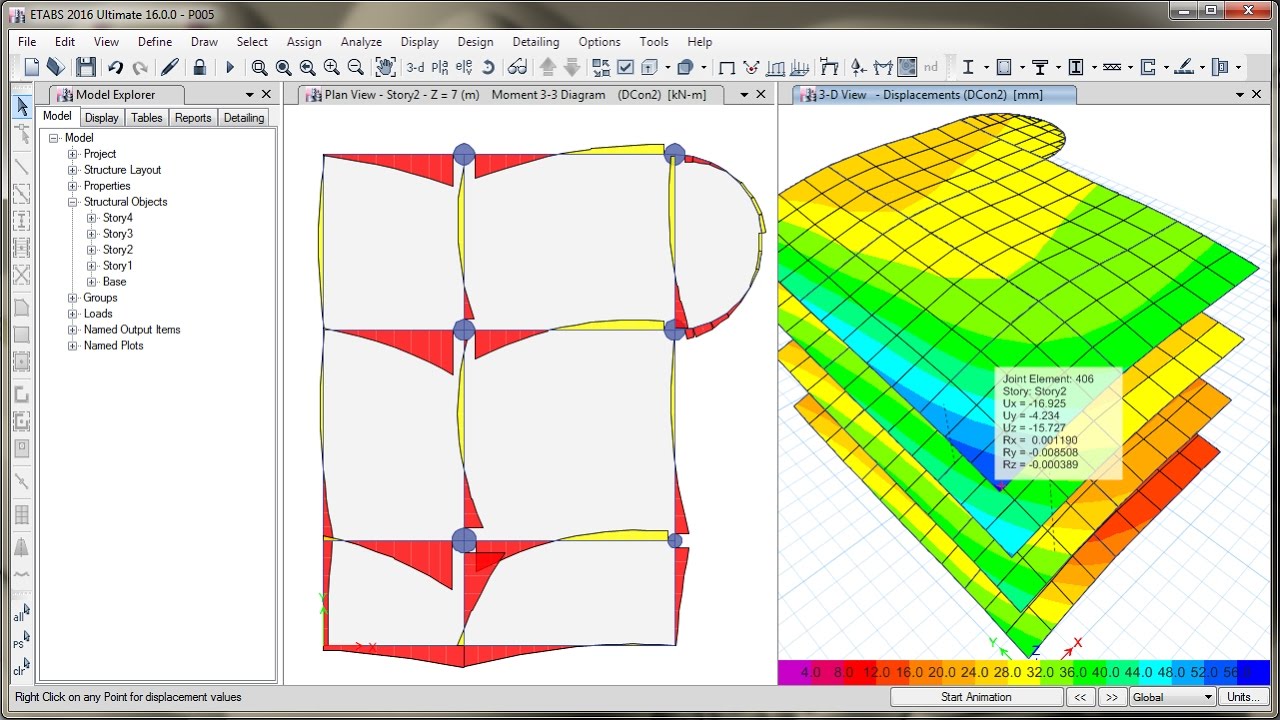This screenshot has width=1280, height=720.
Task: Click the Zoom Out minus magnifier
Action: coord(355,67)
